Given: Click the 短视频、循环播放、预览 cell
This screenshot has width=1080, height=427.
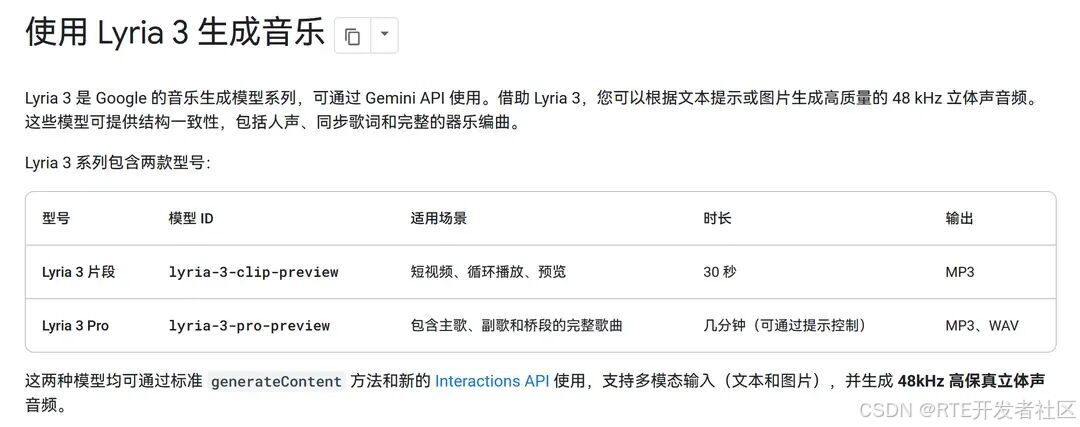Looking at the screenshot, I should tap(488, 272).
